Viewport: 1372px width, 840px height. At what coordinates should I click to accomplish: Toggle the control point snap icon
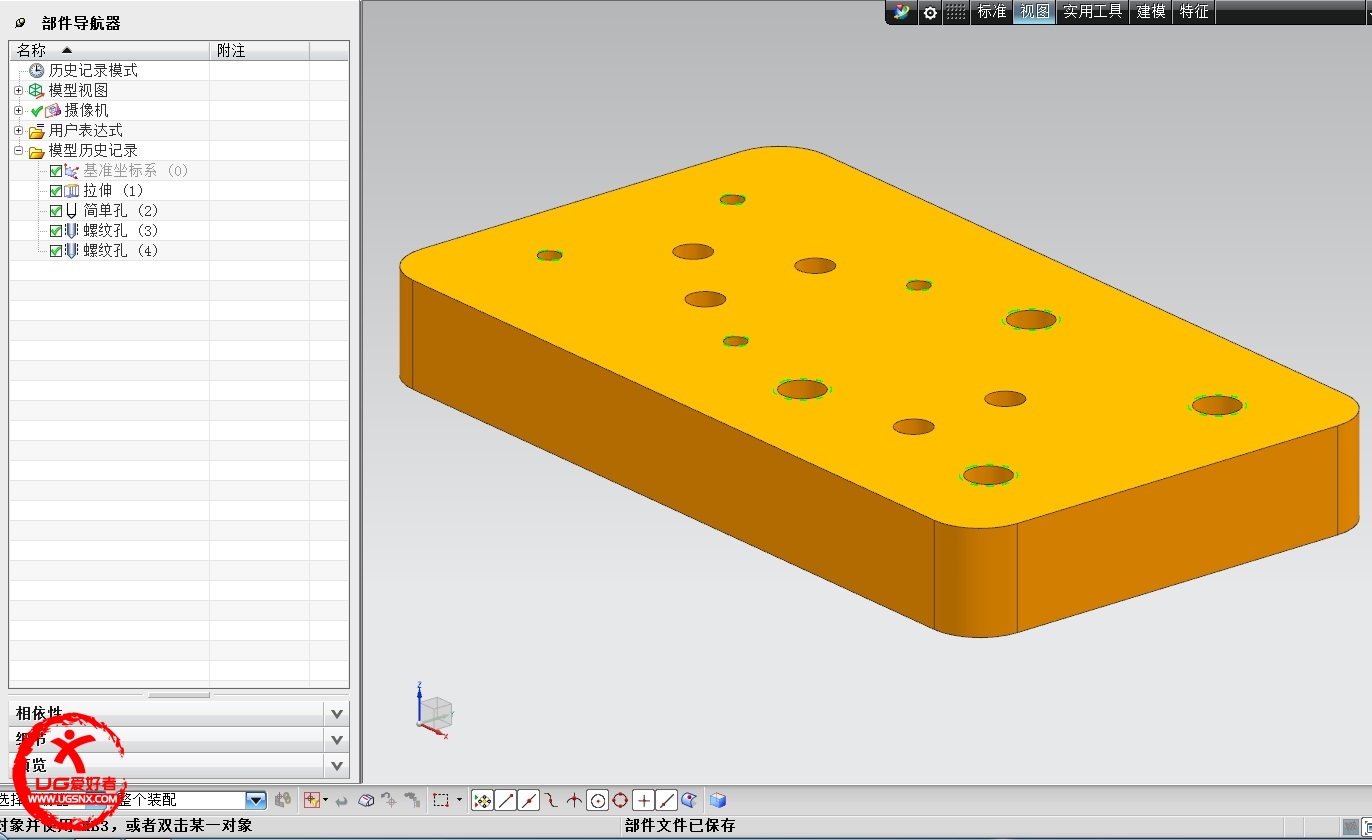[551, 800]
